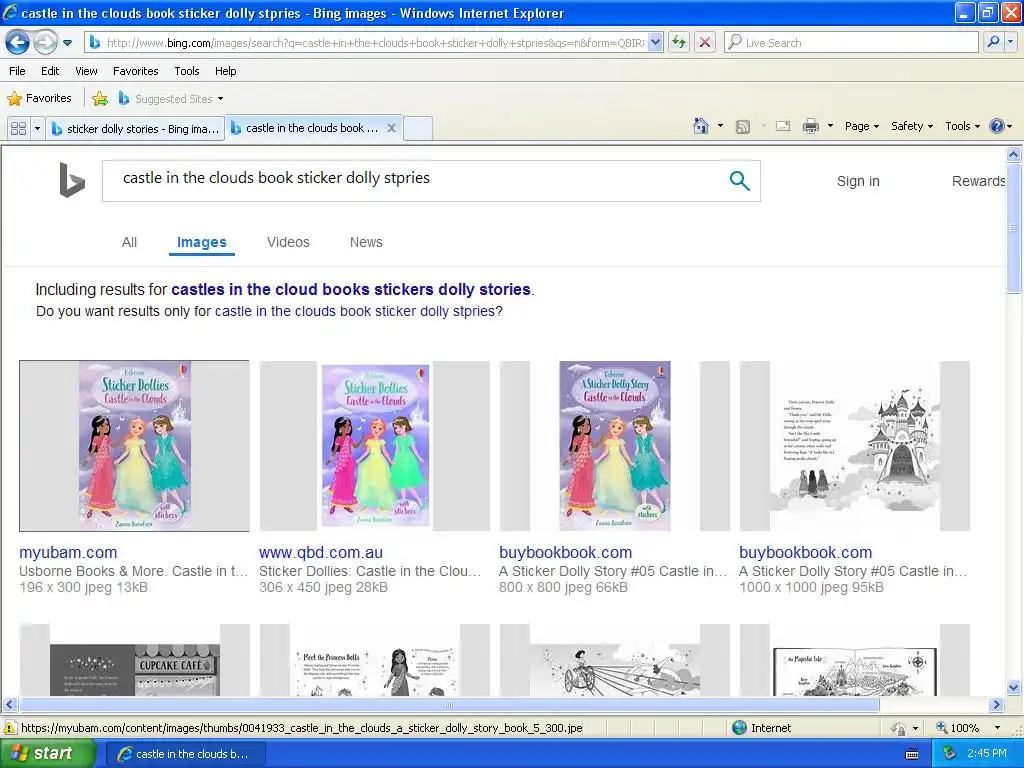Click the www.qbd.com.au source link

click(321, 552)
